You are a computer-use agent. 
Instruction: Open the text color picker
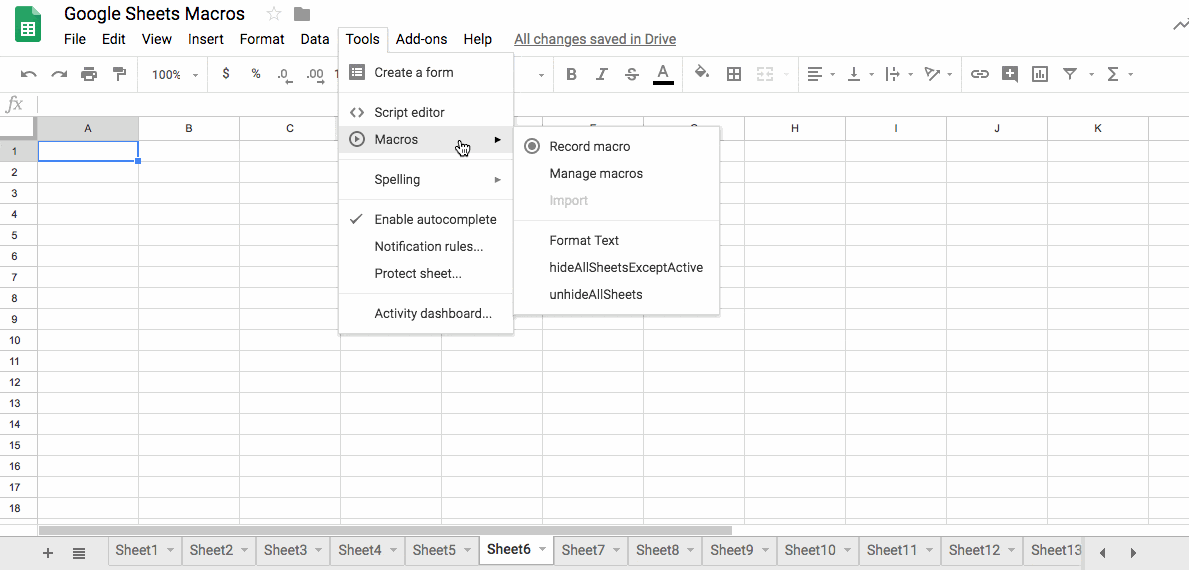[x=663, y=74]
